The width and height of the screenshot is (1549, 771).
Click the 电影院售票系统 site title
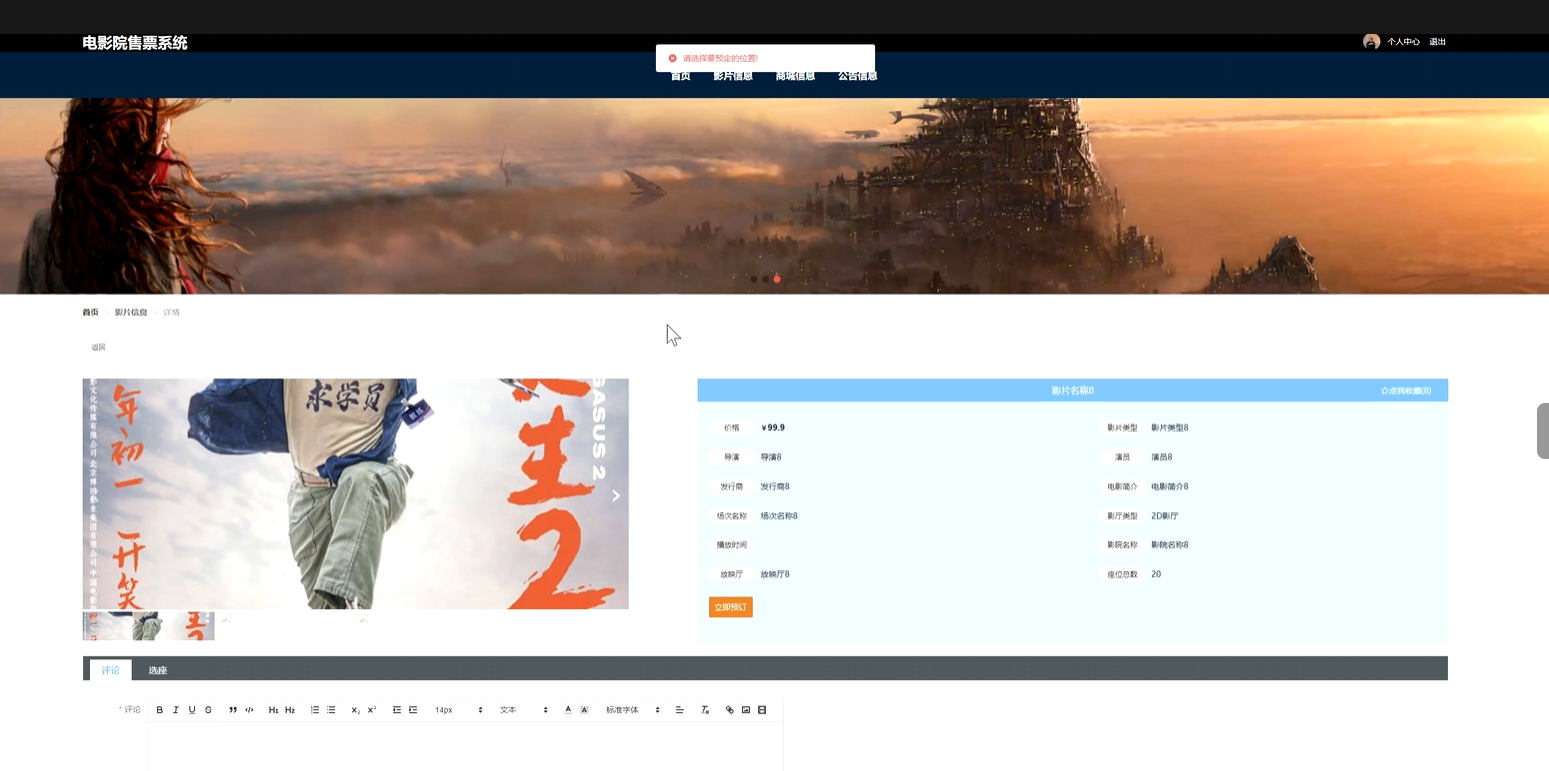pos(135,43)
